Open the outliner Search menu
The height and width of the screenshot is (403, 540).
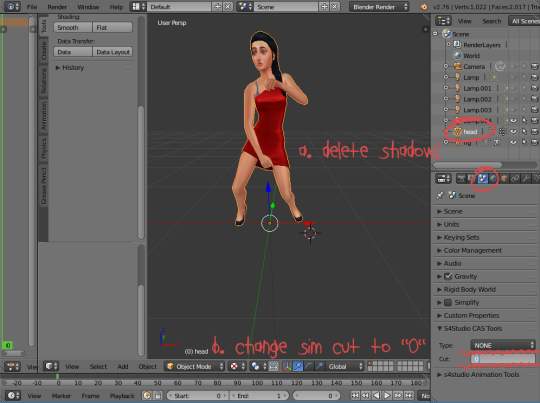(491, 21)
